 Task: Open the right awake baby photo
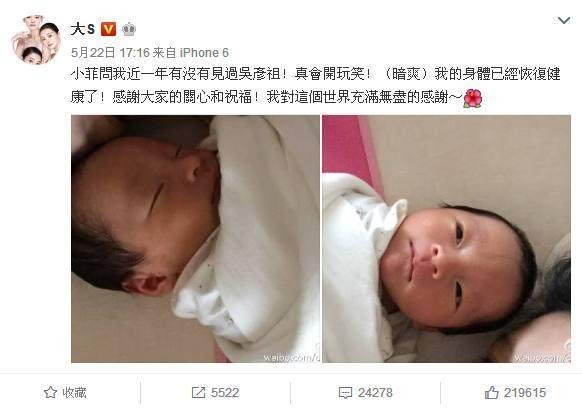click(x=447, y=239)
